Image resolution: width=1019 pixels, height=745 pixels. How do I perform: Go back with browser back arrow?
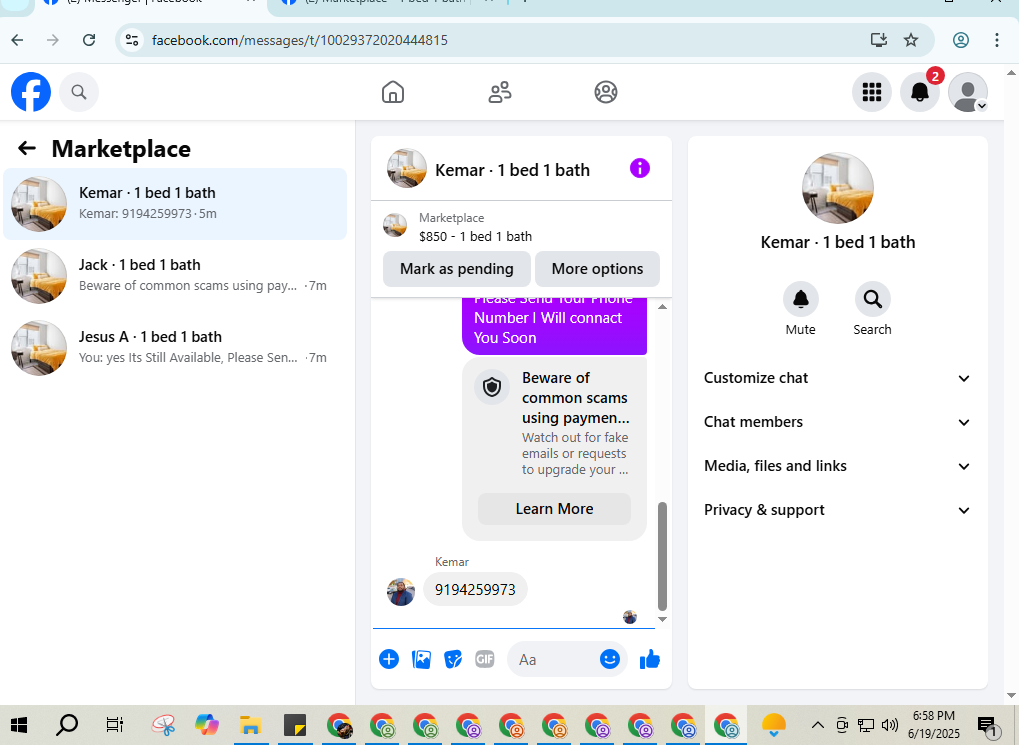[18, 40]
